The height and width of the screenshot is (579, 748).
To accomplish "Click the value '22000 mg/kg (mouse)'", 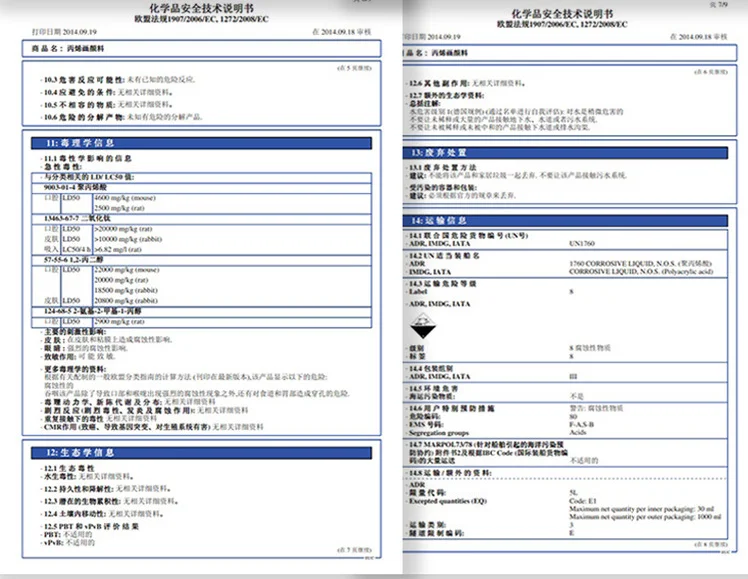I will click(x=127, y=270).
